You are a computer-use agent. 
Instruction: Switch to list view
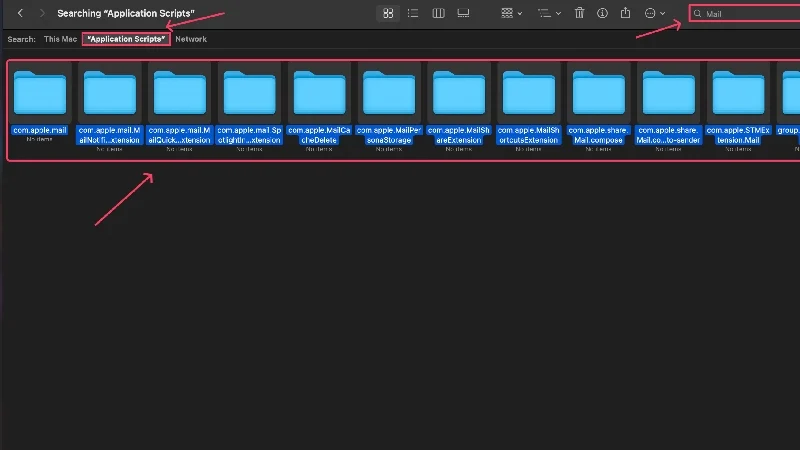(x=413, y=13)
